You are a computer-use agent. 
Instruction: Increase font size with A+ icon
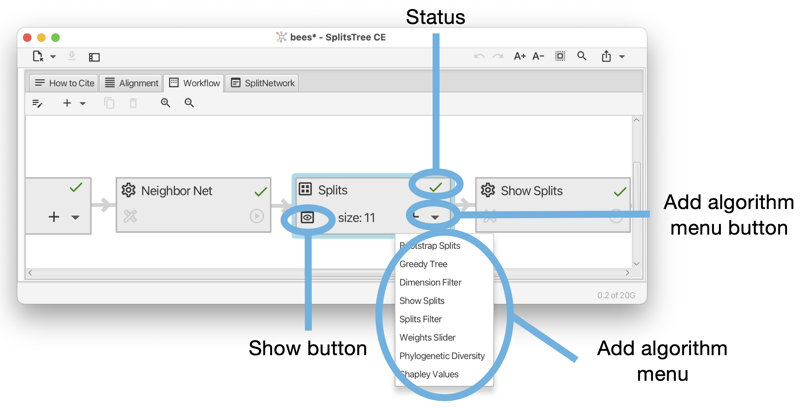[x=519, y=57]
